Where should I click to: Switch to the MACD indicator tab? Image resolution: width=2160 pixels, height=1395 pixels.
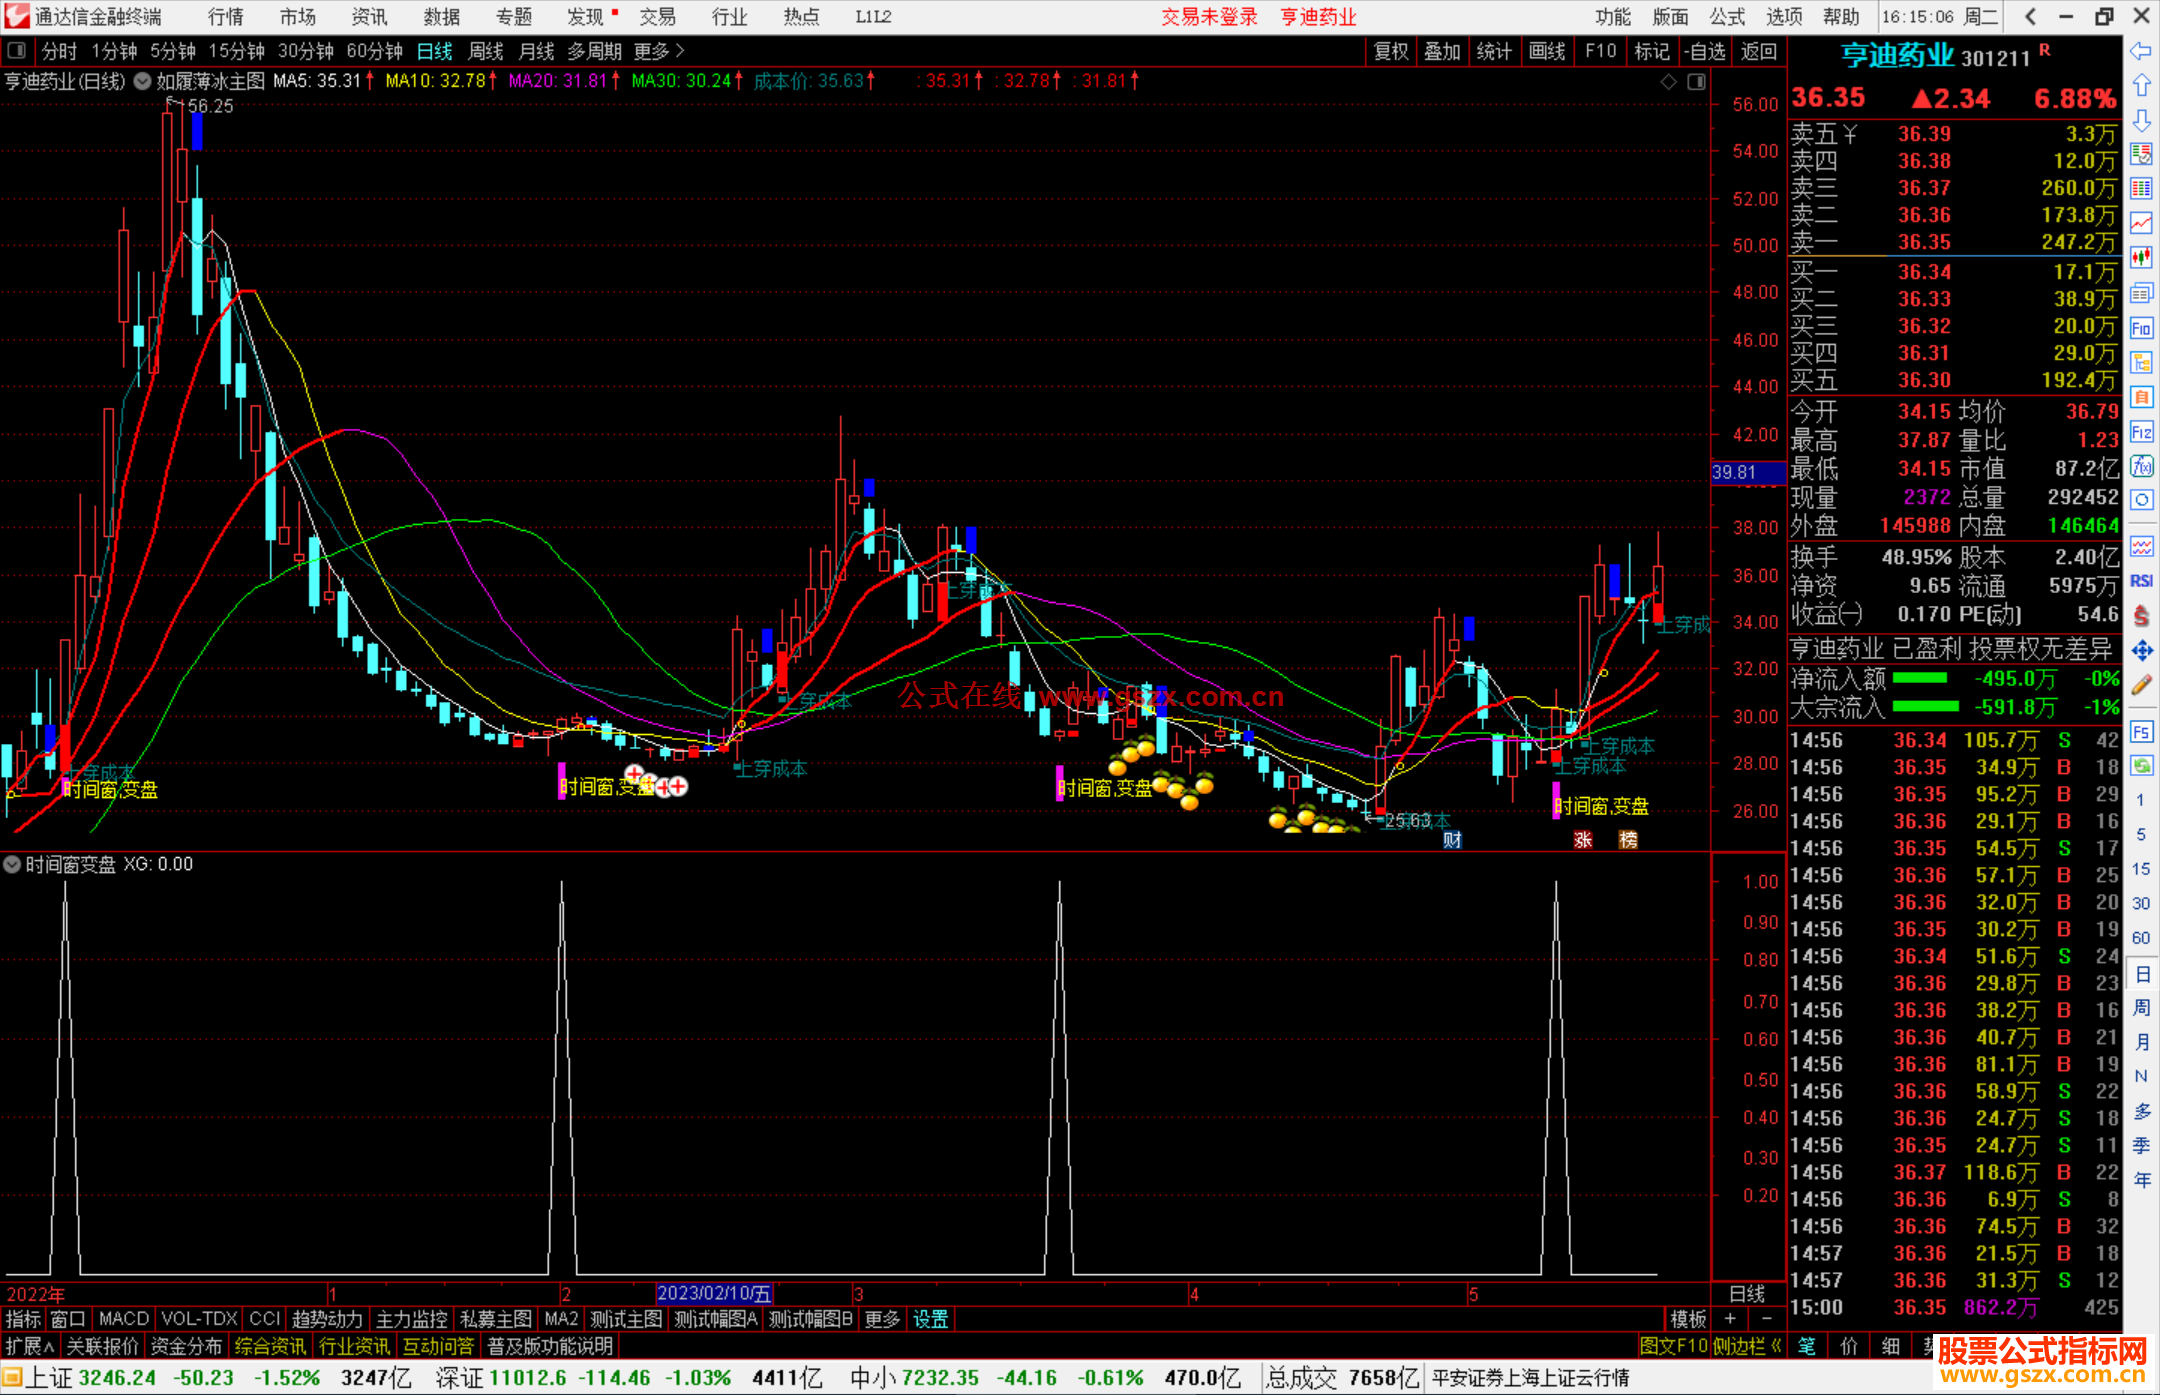(x=123, y=1319)
